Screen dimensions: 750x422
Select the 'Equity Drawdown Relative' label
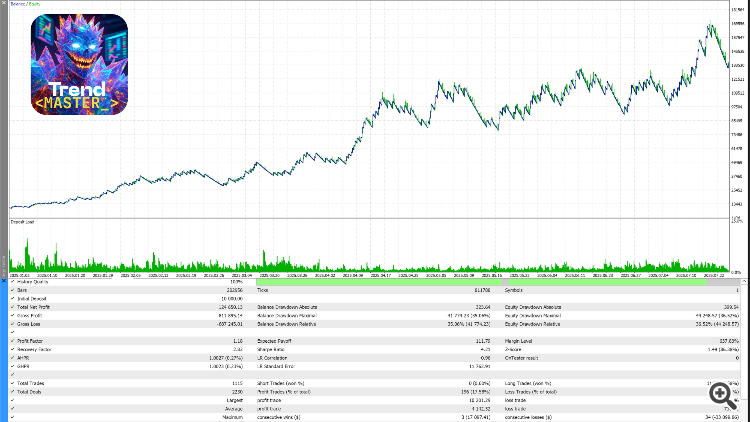pos(533,324)
